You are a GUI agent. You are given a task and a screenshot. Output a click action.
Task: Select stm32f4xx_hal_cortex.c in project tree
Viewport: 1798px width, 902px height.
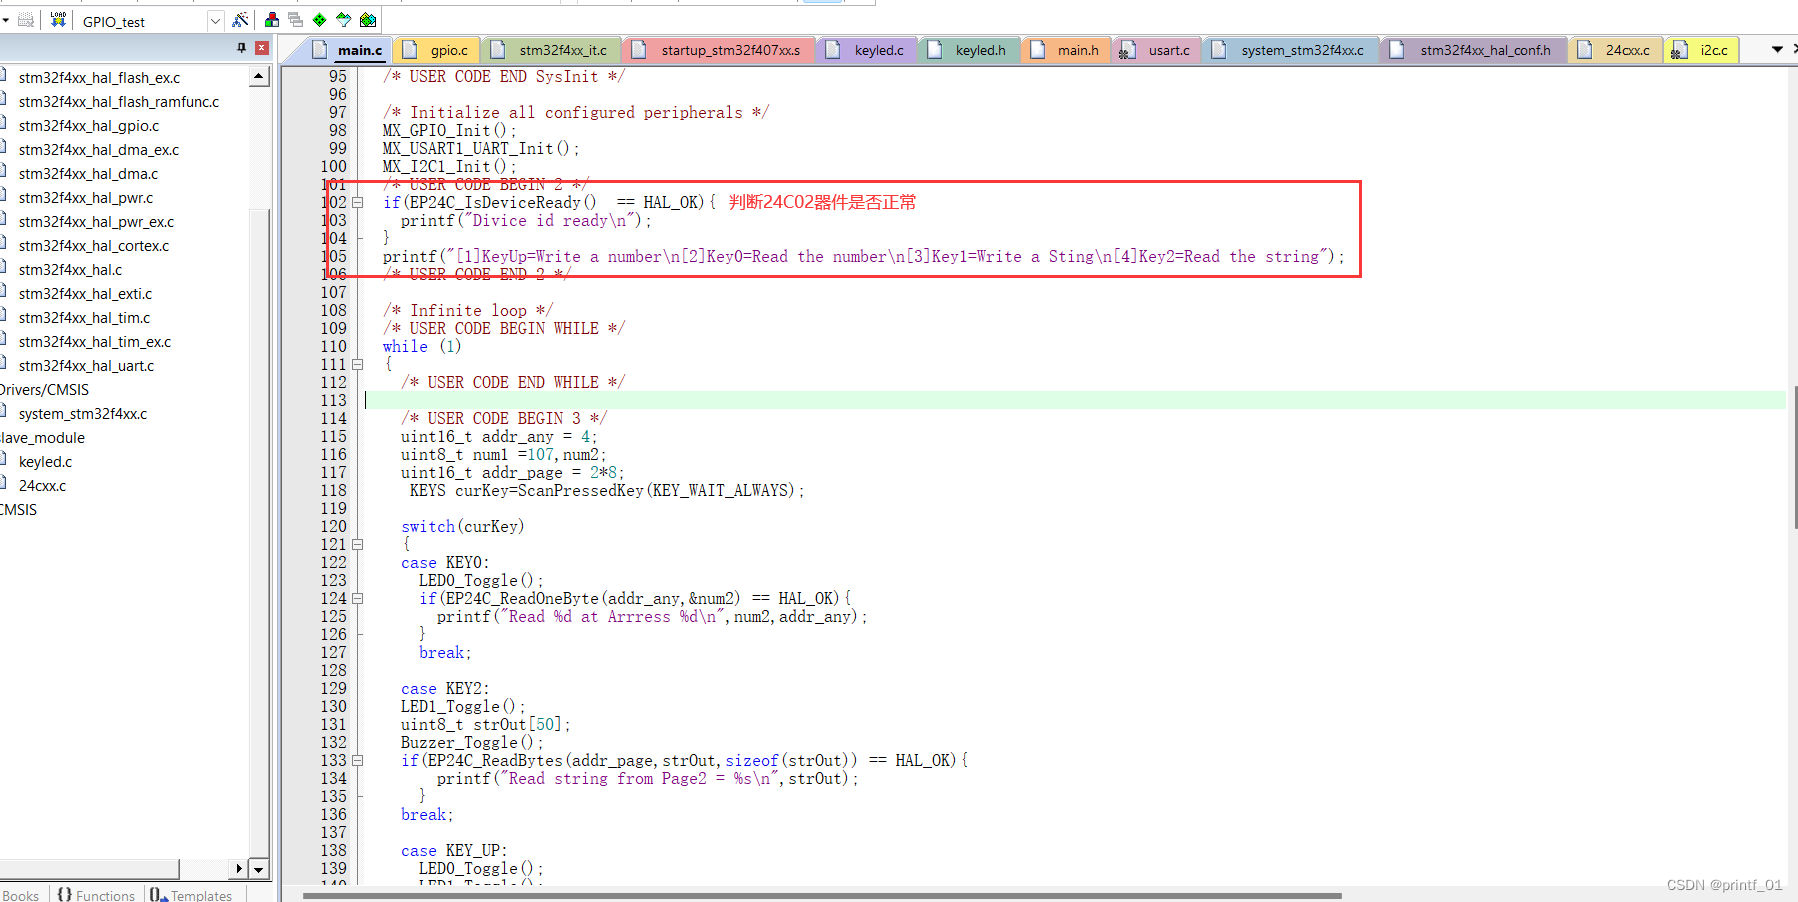click(x=94, y=245)
